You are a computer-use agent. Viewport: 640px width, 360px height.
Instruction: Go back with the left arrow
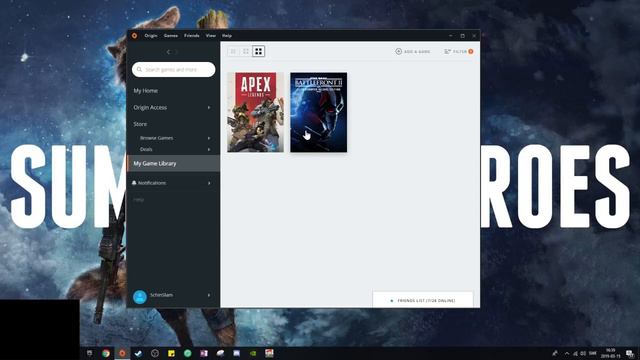point(168,52)
